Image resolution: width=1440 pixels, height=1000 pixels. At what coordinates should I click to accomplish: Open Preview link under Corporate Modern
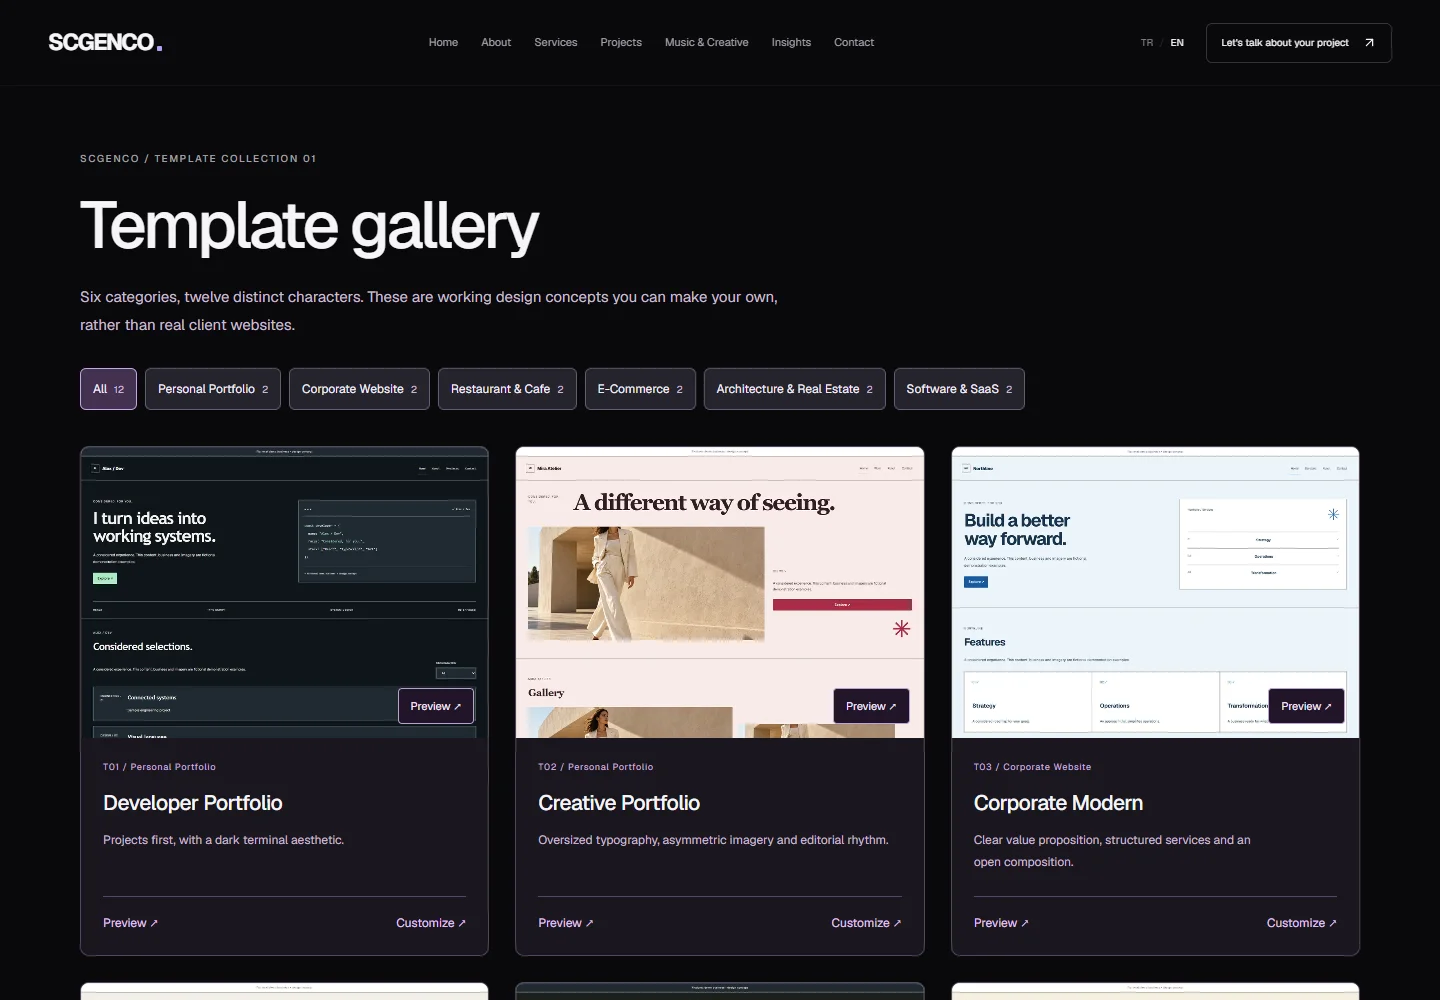[1001, 923]
